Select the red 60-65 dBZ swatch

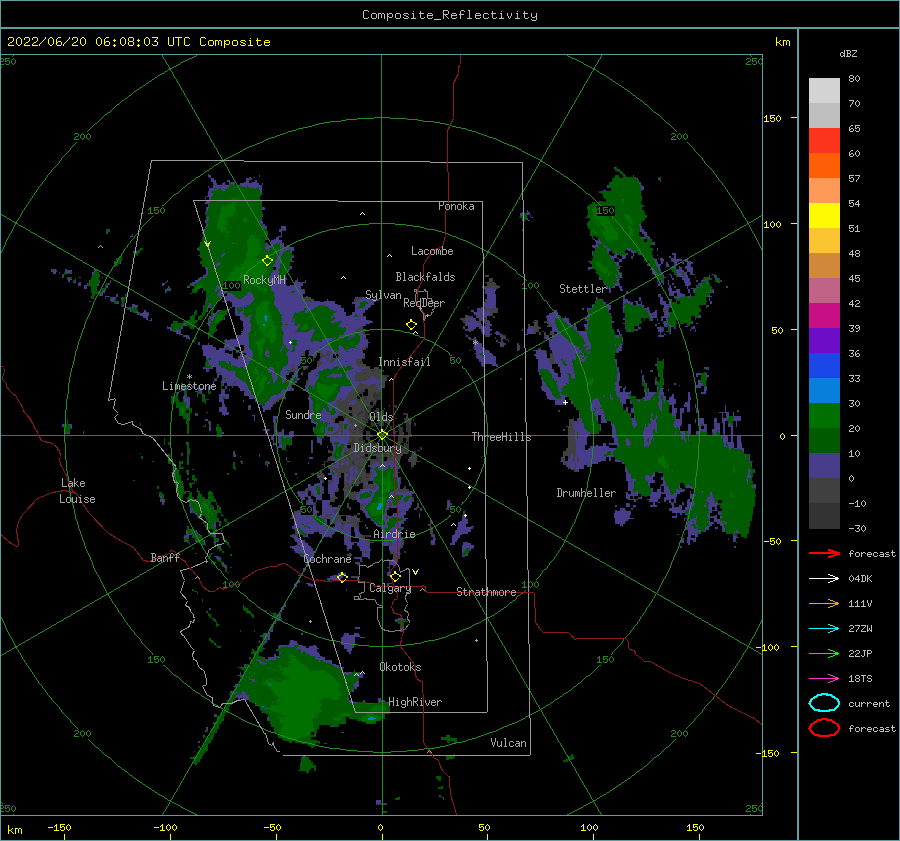point(824,141)
